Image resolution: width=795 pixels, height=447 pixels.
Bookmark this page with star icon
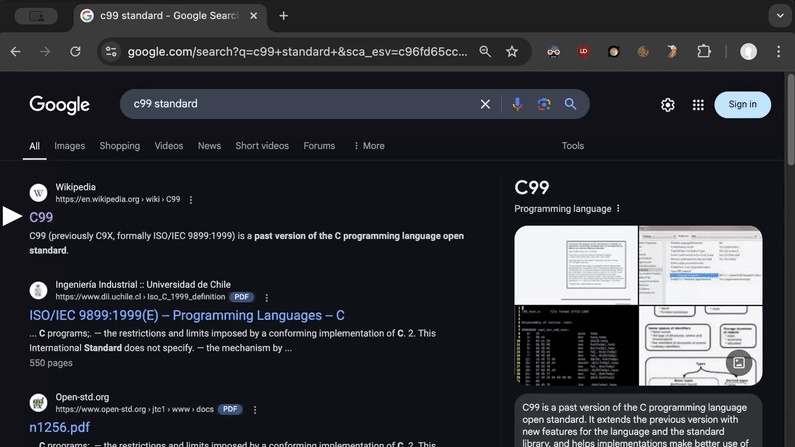pyautogui.click(x=512, y=51)
